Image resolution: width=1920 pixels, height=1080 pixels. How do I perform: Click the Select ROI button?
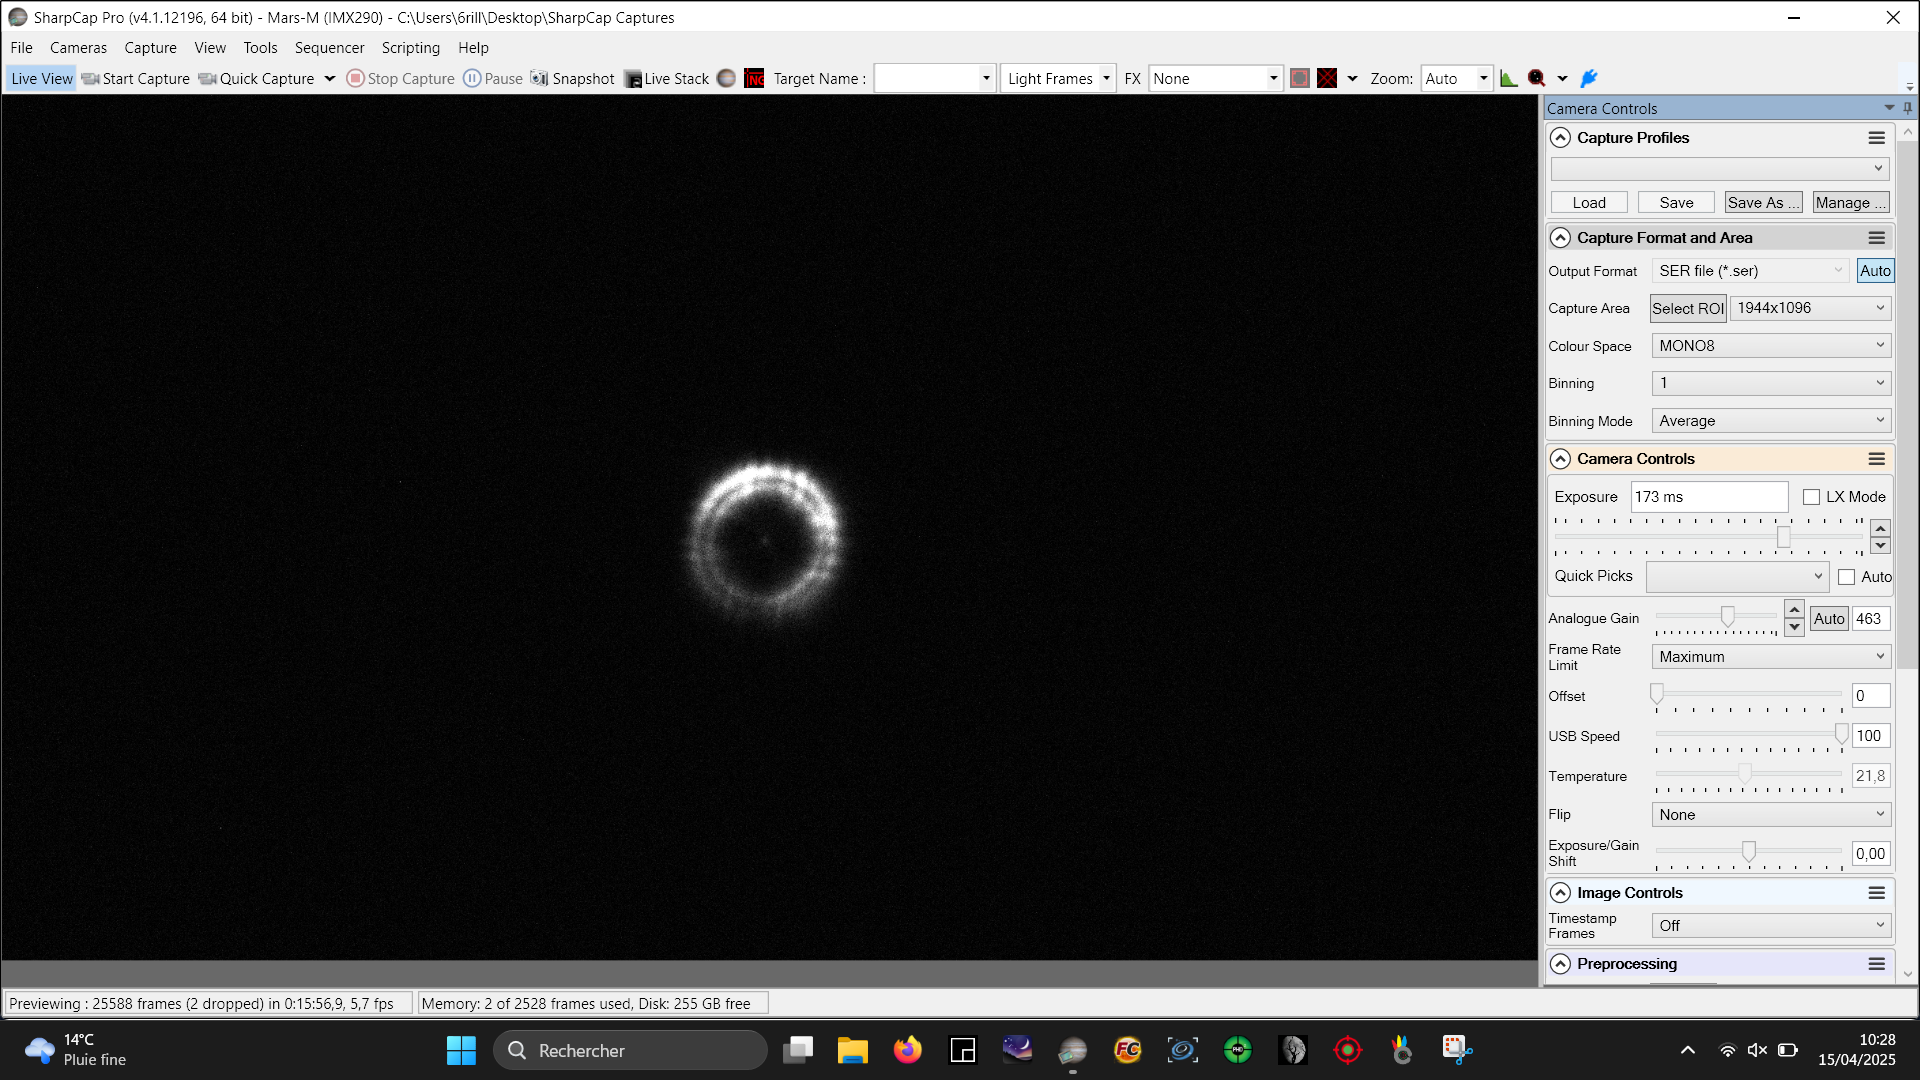(x=1687, y=309)
